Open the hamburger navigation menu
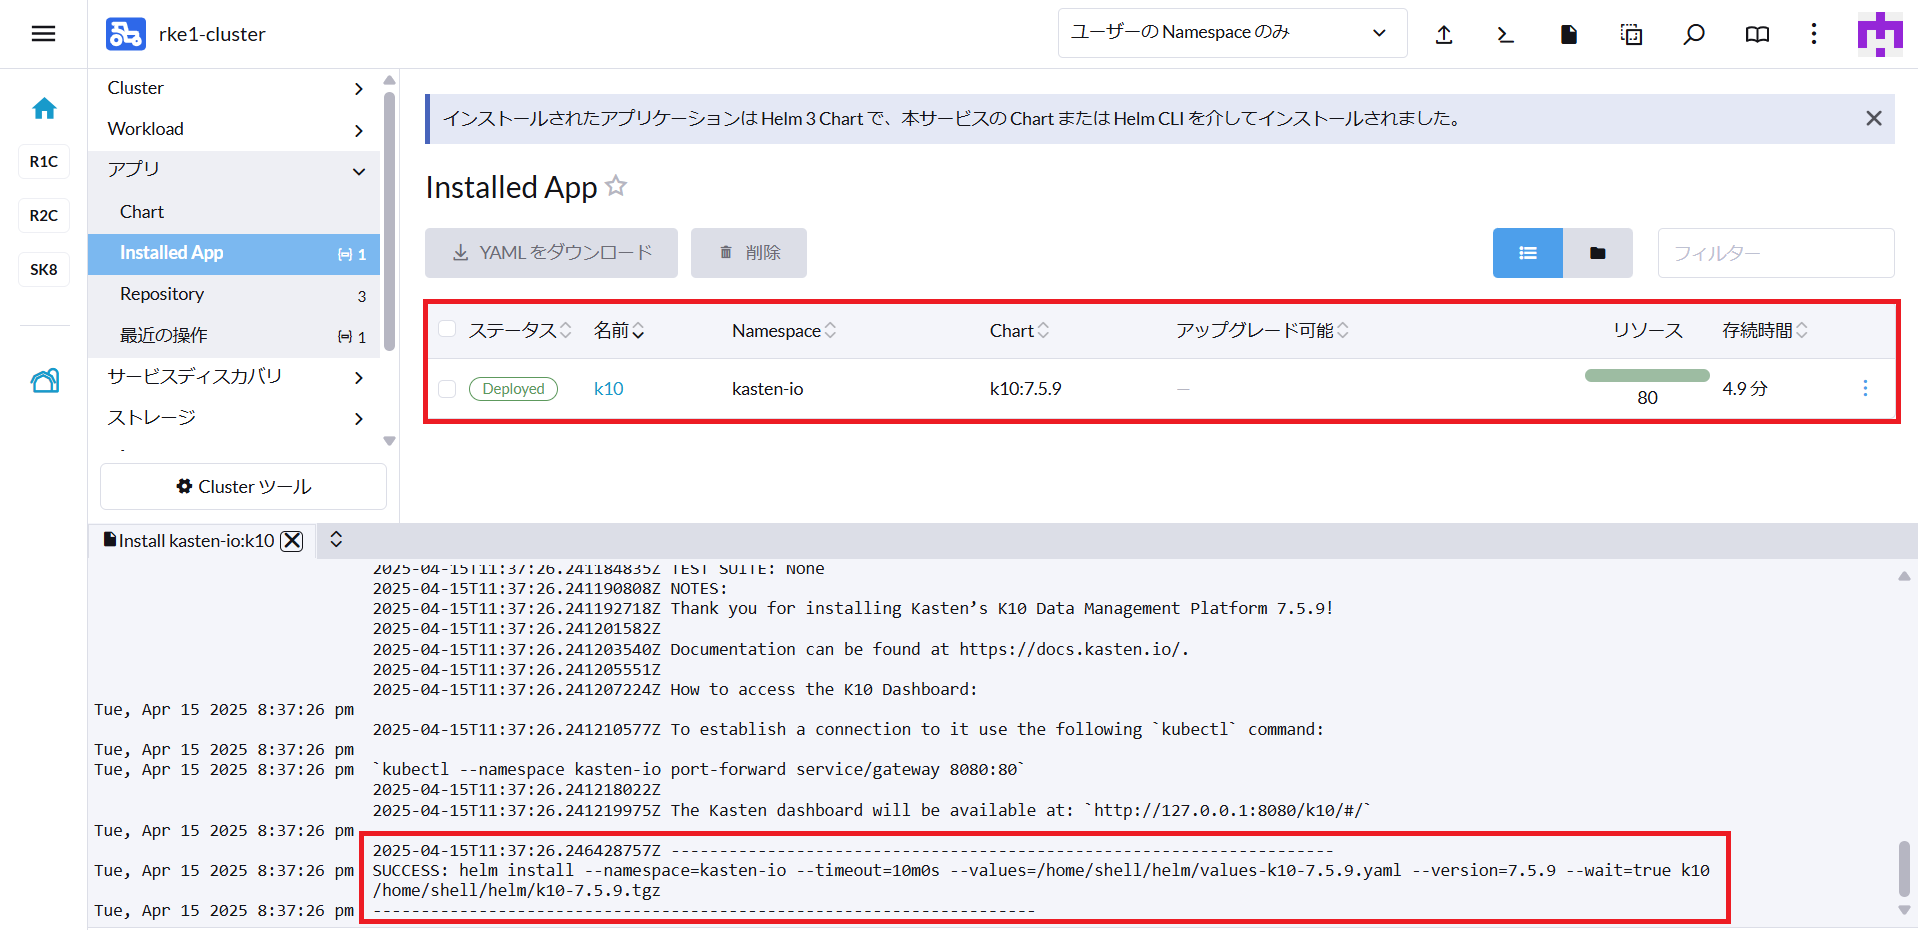 pos(43,34)
